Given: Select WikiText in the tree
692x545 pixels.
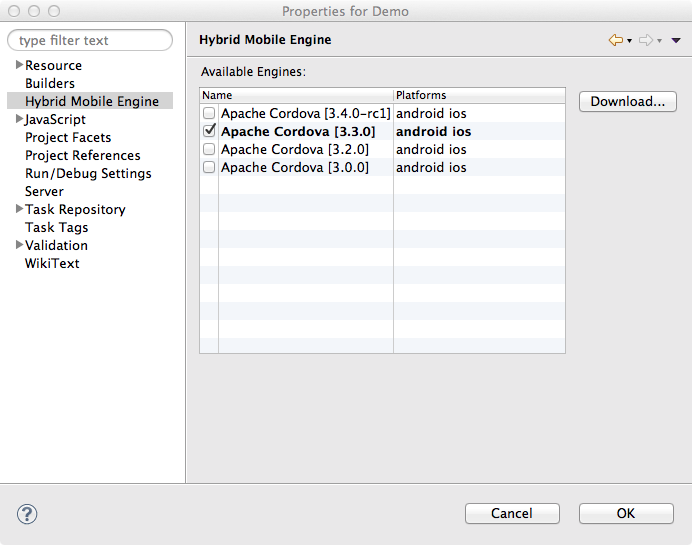Looking at the screenshot, I should tap(52, 263).
